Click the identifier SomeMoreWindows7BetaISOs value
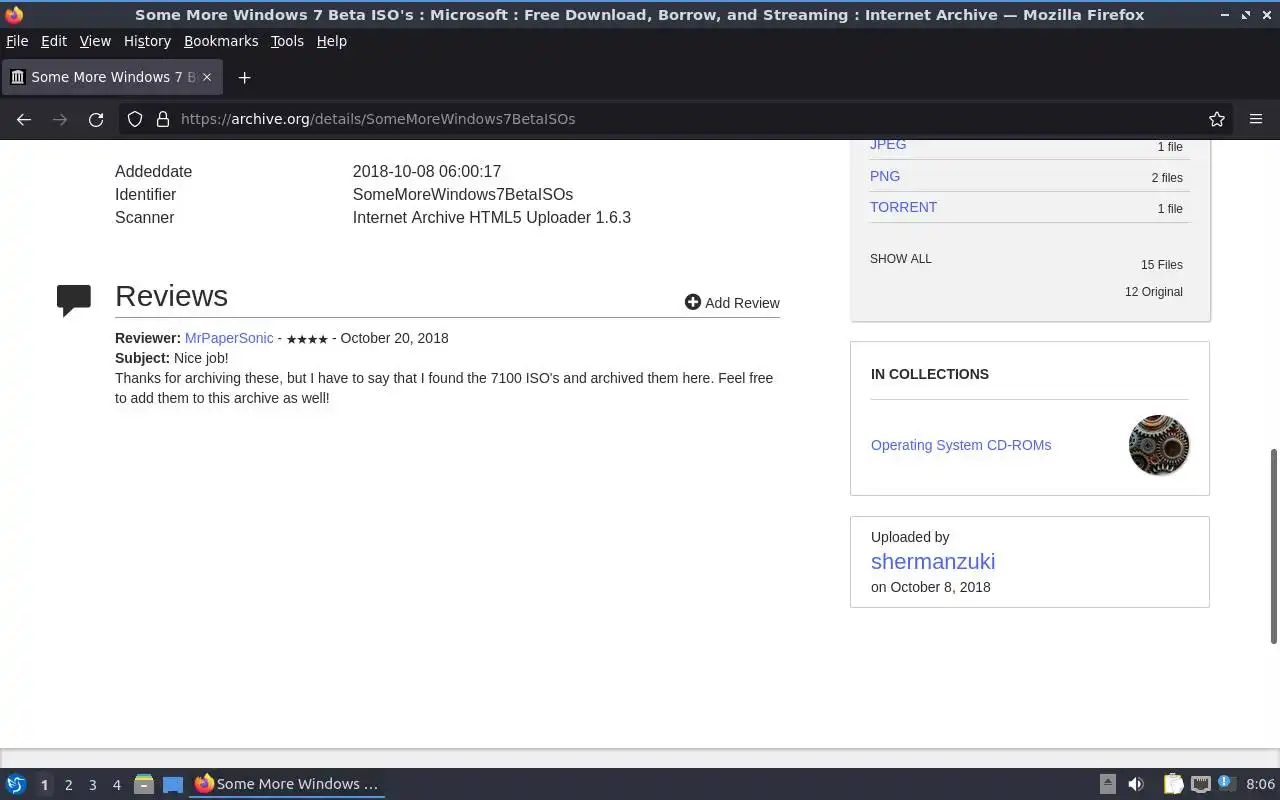The height and width of the screenshot is (800, 1280). point(463,195)
